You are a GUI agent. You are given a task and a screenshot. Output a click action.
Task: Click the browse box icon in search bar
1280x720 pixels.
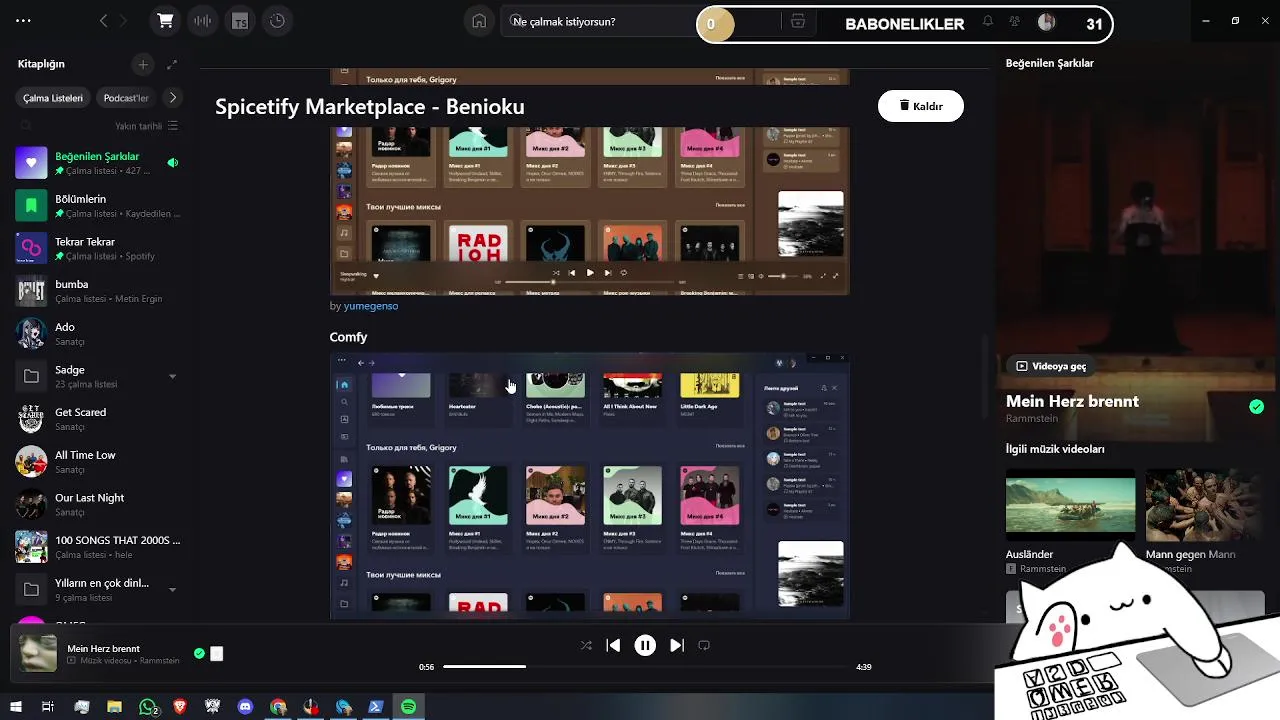tap(797, 22)
